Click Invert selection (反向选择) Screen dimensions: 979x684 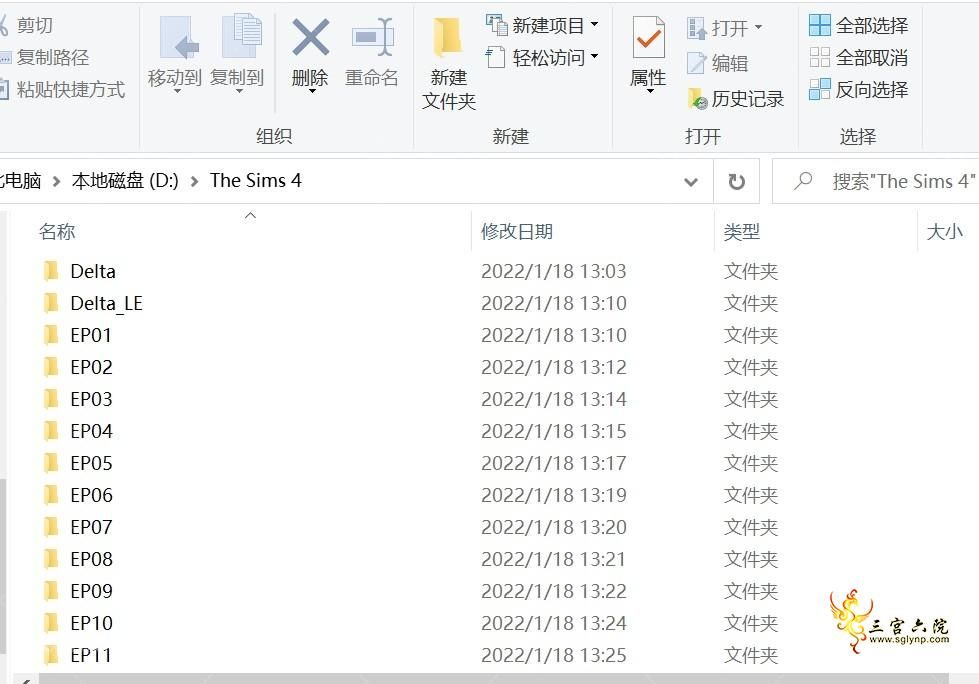tap(858, 89)
